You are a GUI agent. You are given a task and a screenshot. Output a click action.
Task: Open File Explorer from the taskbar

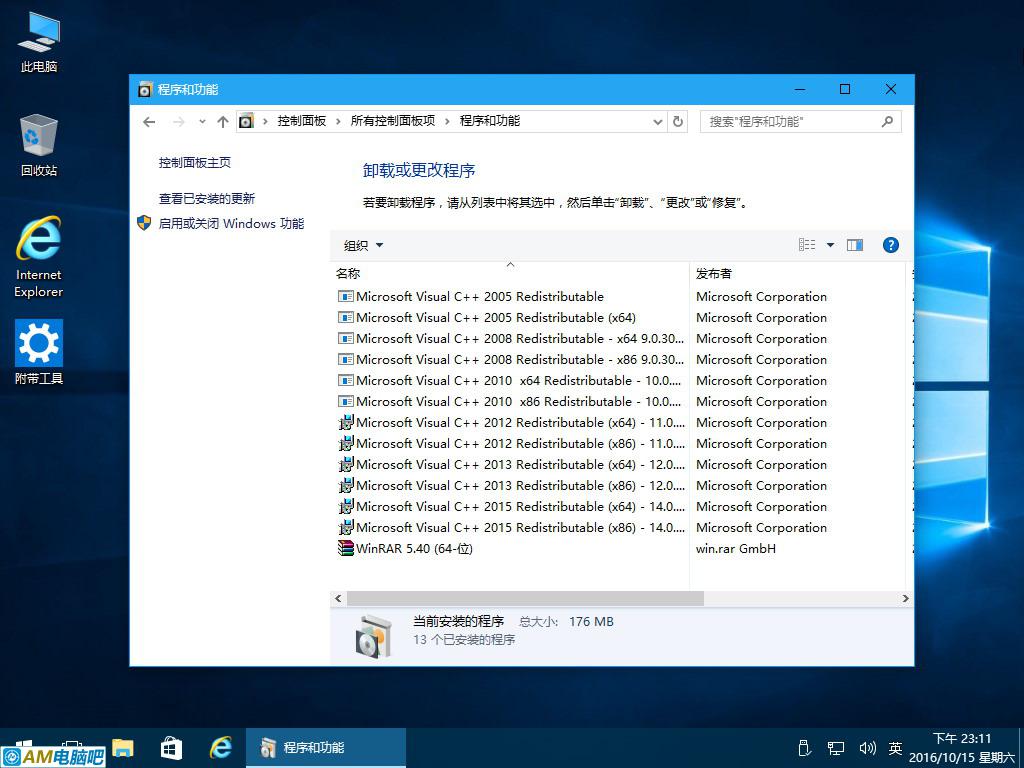point(123,748)
